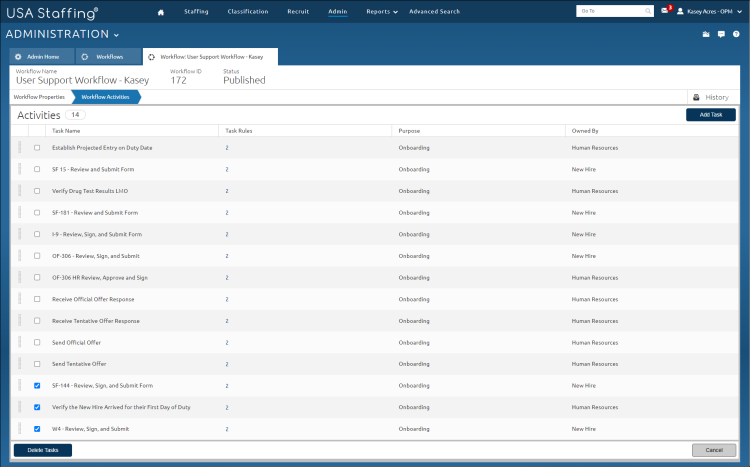
Task: Click the user profile icon
Action: [680, 11]
